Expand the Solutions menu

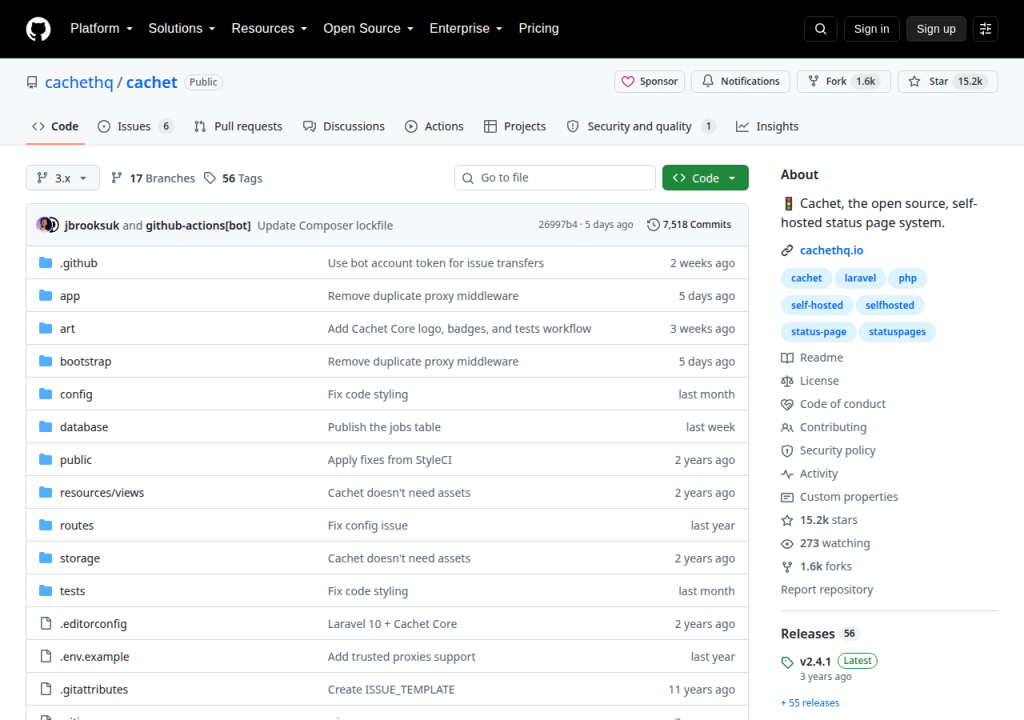tap(182, 29)
